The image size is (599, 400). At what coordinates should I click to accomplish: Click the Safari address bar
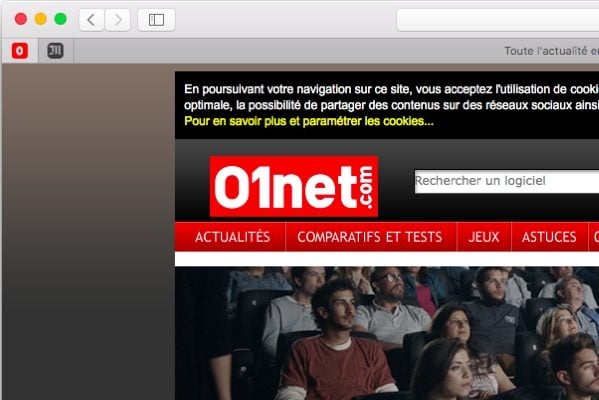coord(498,19)
